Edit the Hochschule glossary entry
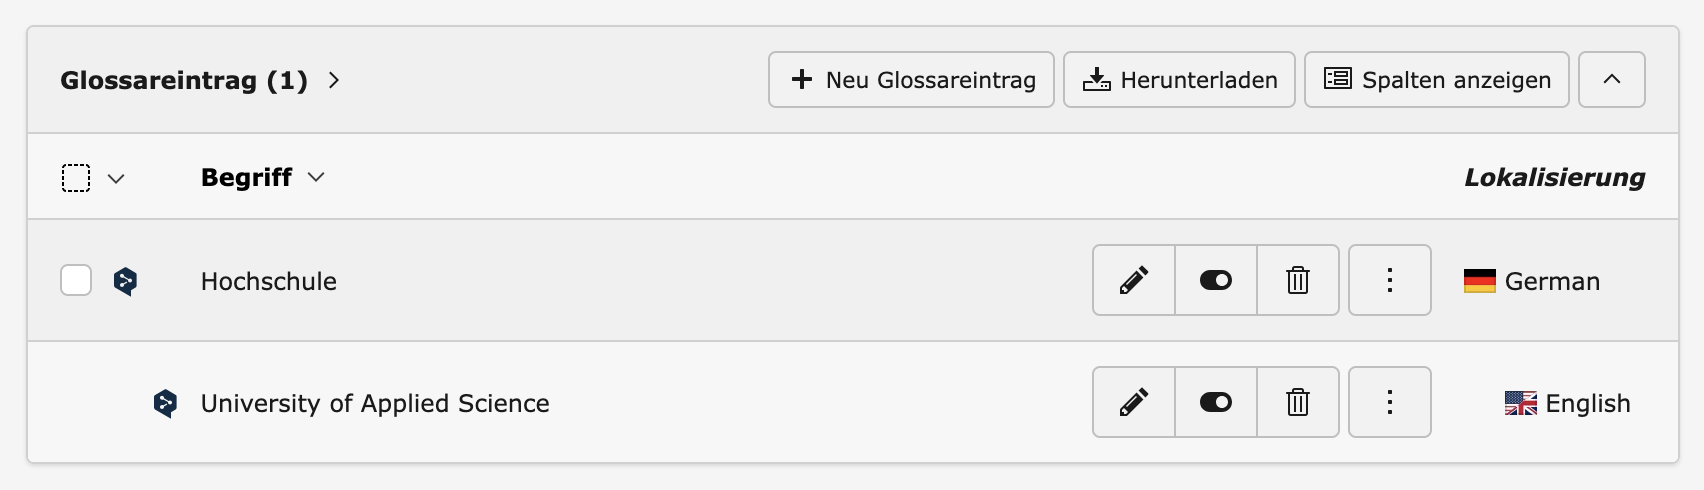 point(1133,280)
